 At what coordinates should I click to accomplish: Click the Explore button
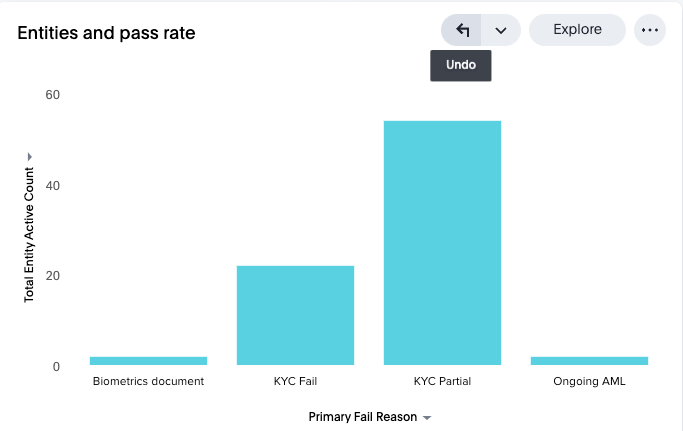click(x=577, y=30)
